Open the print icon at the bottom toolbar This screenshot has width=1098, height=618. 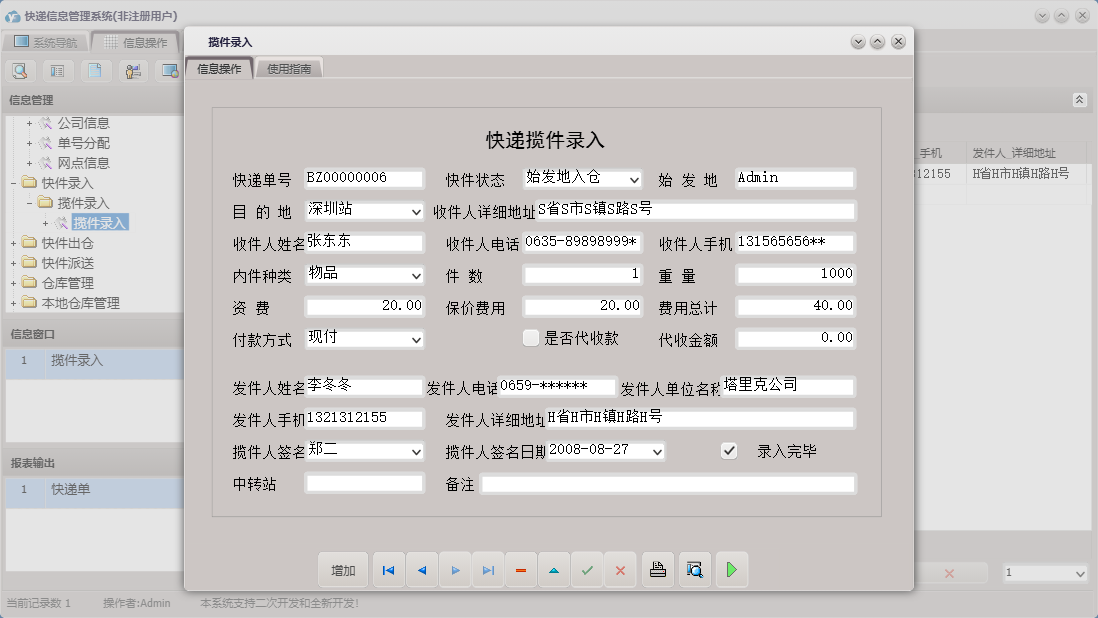pos(657,569)
